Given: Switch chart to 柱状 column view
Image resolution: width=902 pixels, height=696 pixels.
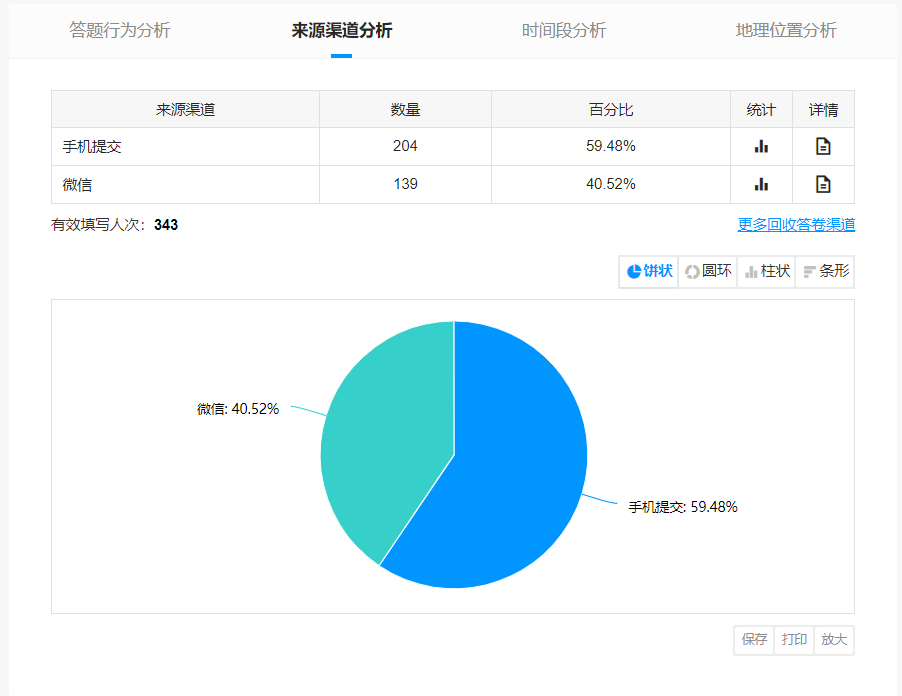Looking at the screenshot, I should coord(767,271).
